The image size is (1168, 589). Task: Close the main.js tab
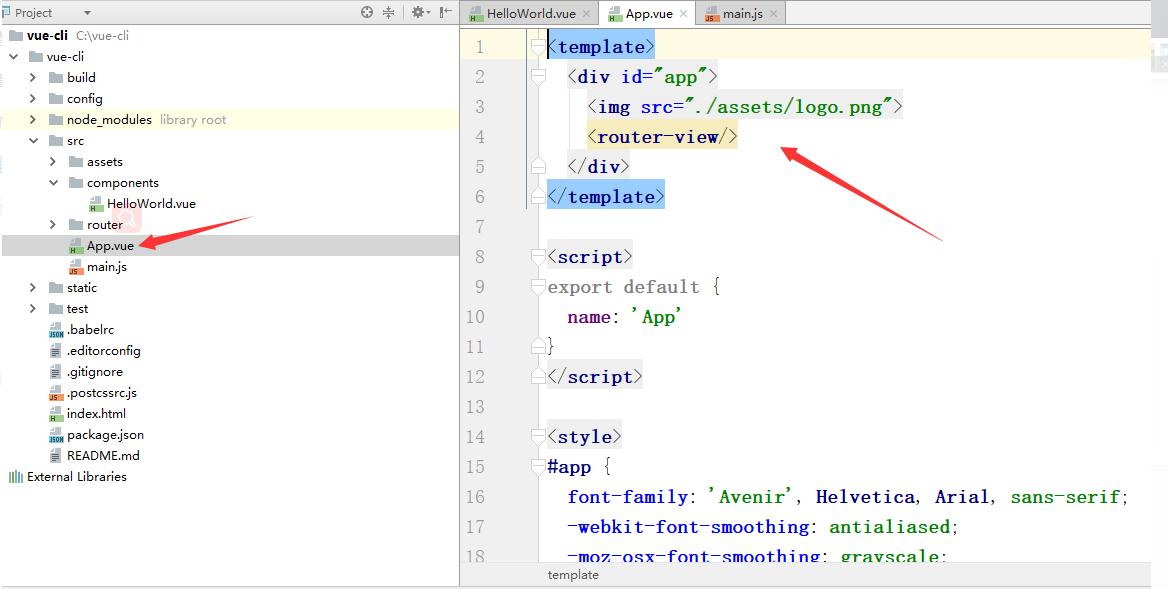click(x=773, y=13)
